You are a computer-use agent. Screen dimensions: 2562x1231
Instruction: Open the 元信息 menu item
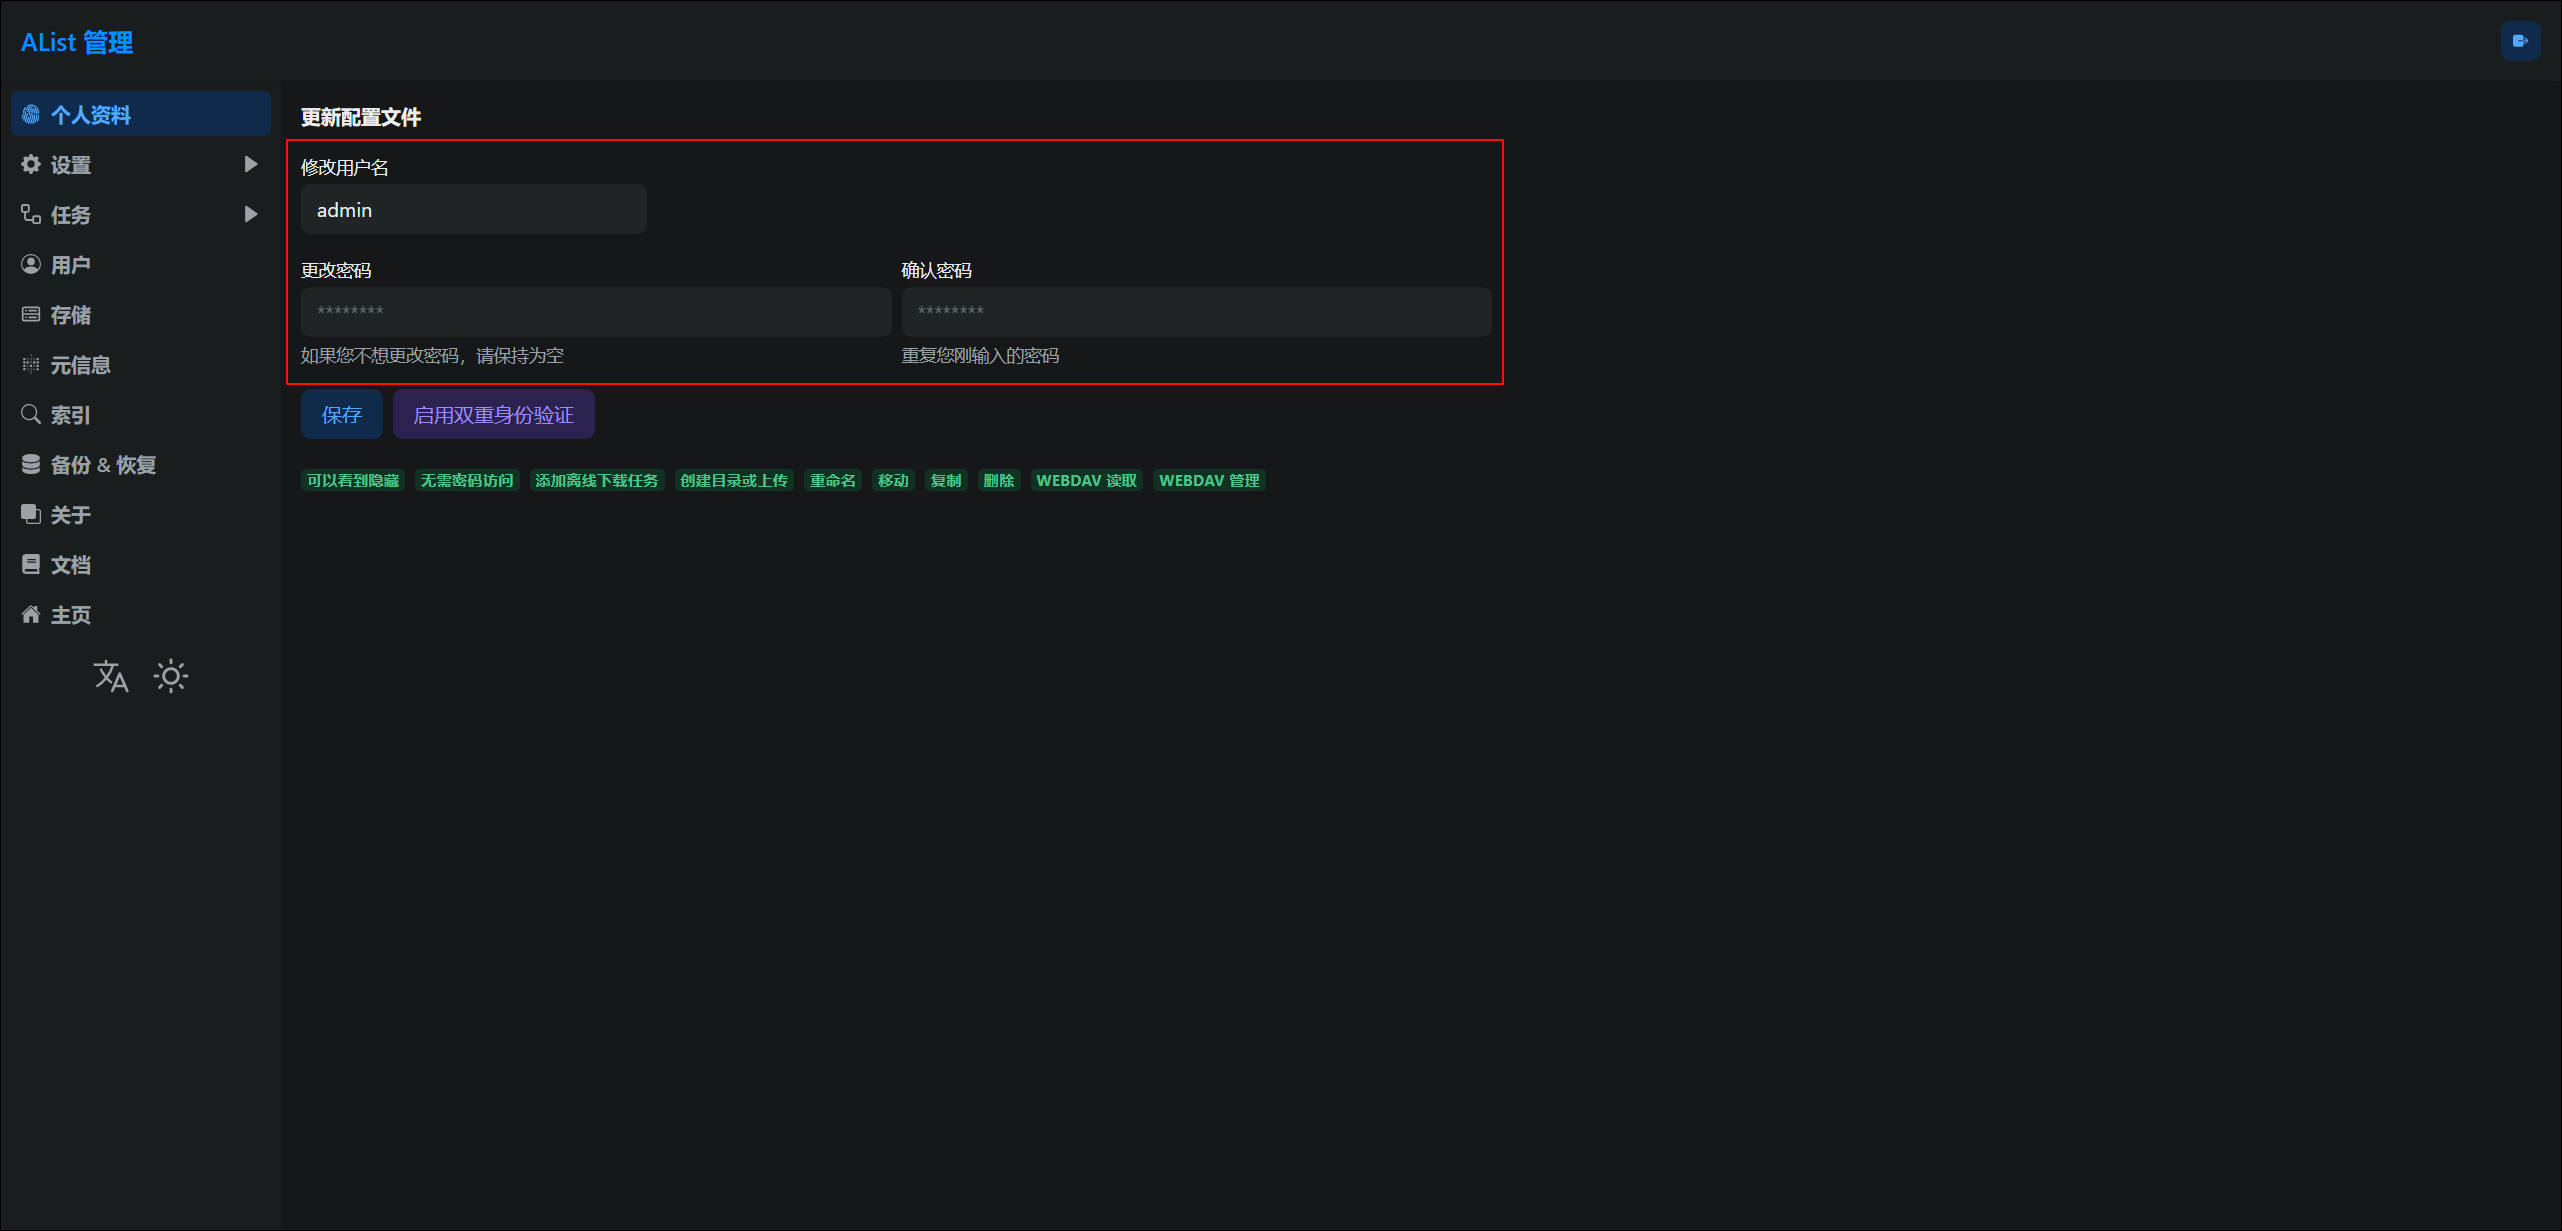click(80, 365)
